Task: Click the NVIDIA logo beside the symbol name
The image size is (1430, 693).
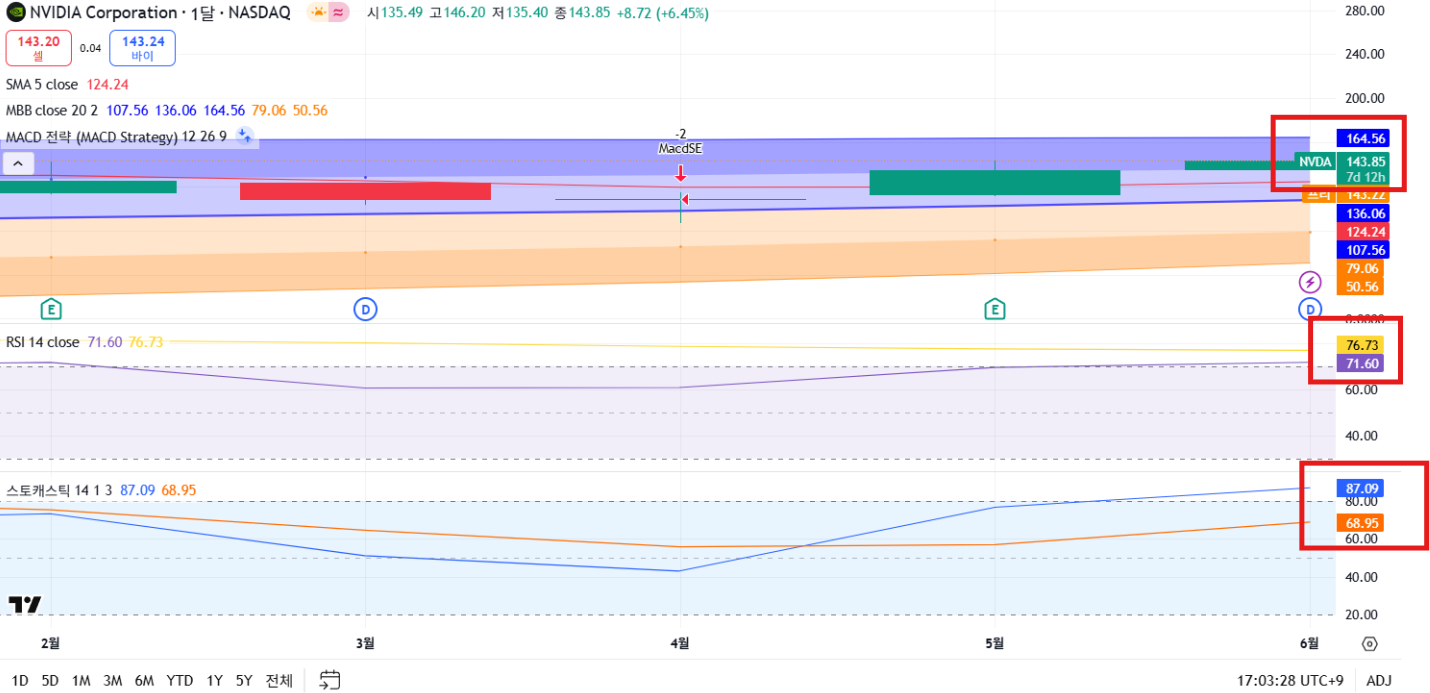Action: point(16,13)
